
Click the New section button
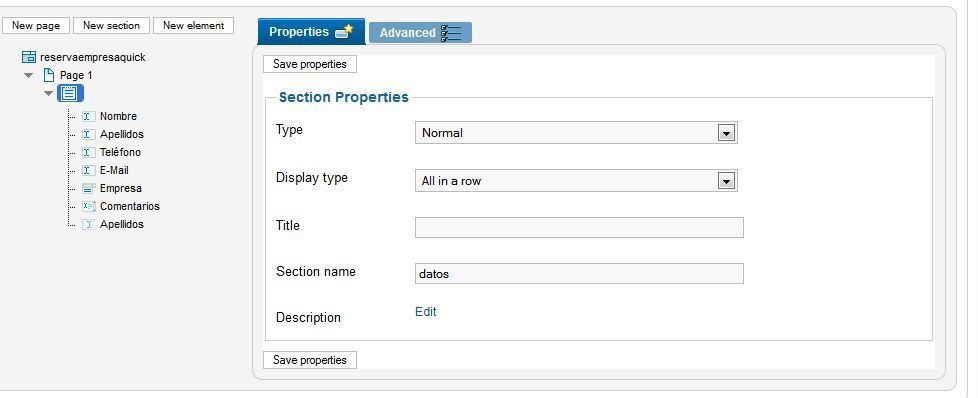click(111, 26)
